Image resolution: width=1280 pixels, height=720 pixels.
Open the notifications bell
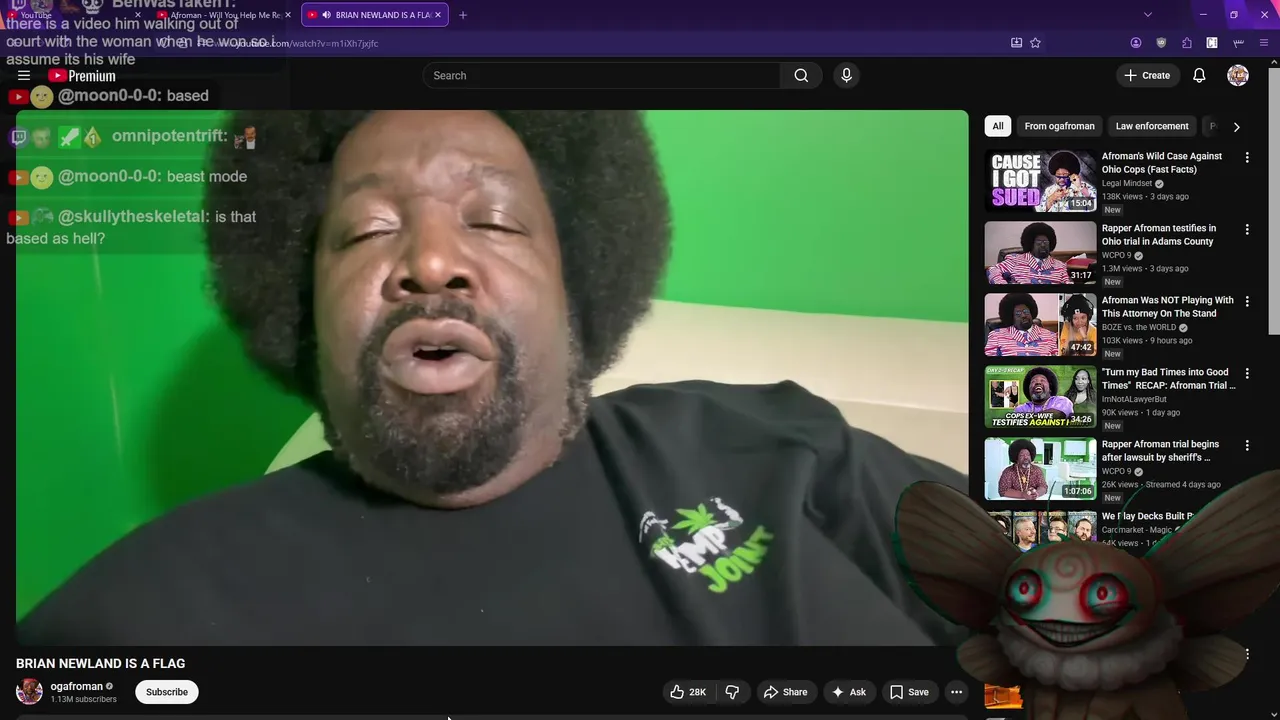point(1199,76)
